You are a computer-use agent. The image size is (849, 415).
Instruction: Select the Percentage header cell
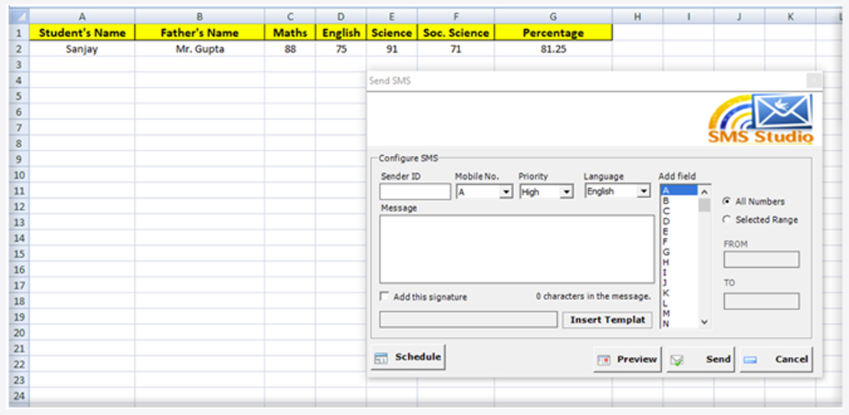pos(553,33)
